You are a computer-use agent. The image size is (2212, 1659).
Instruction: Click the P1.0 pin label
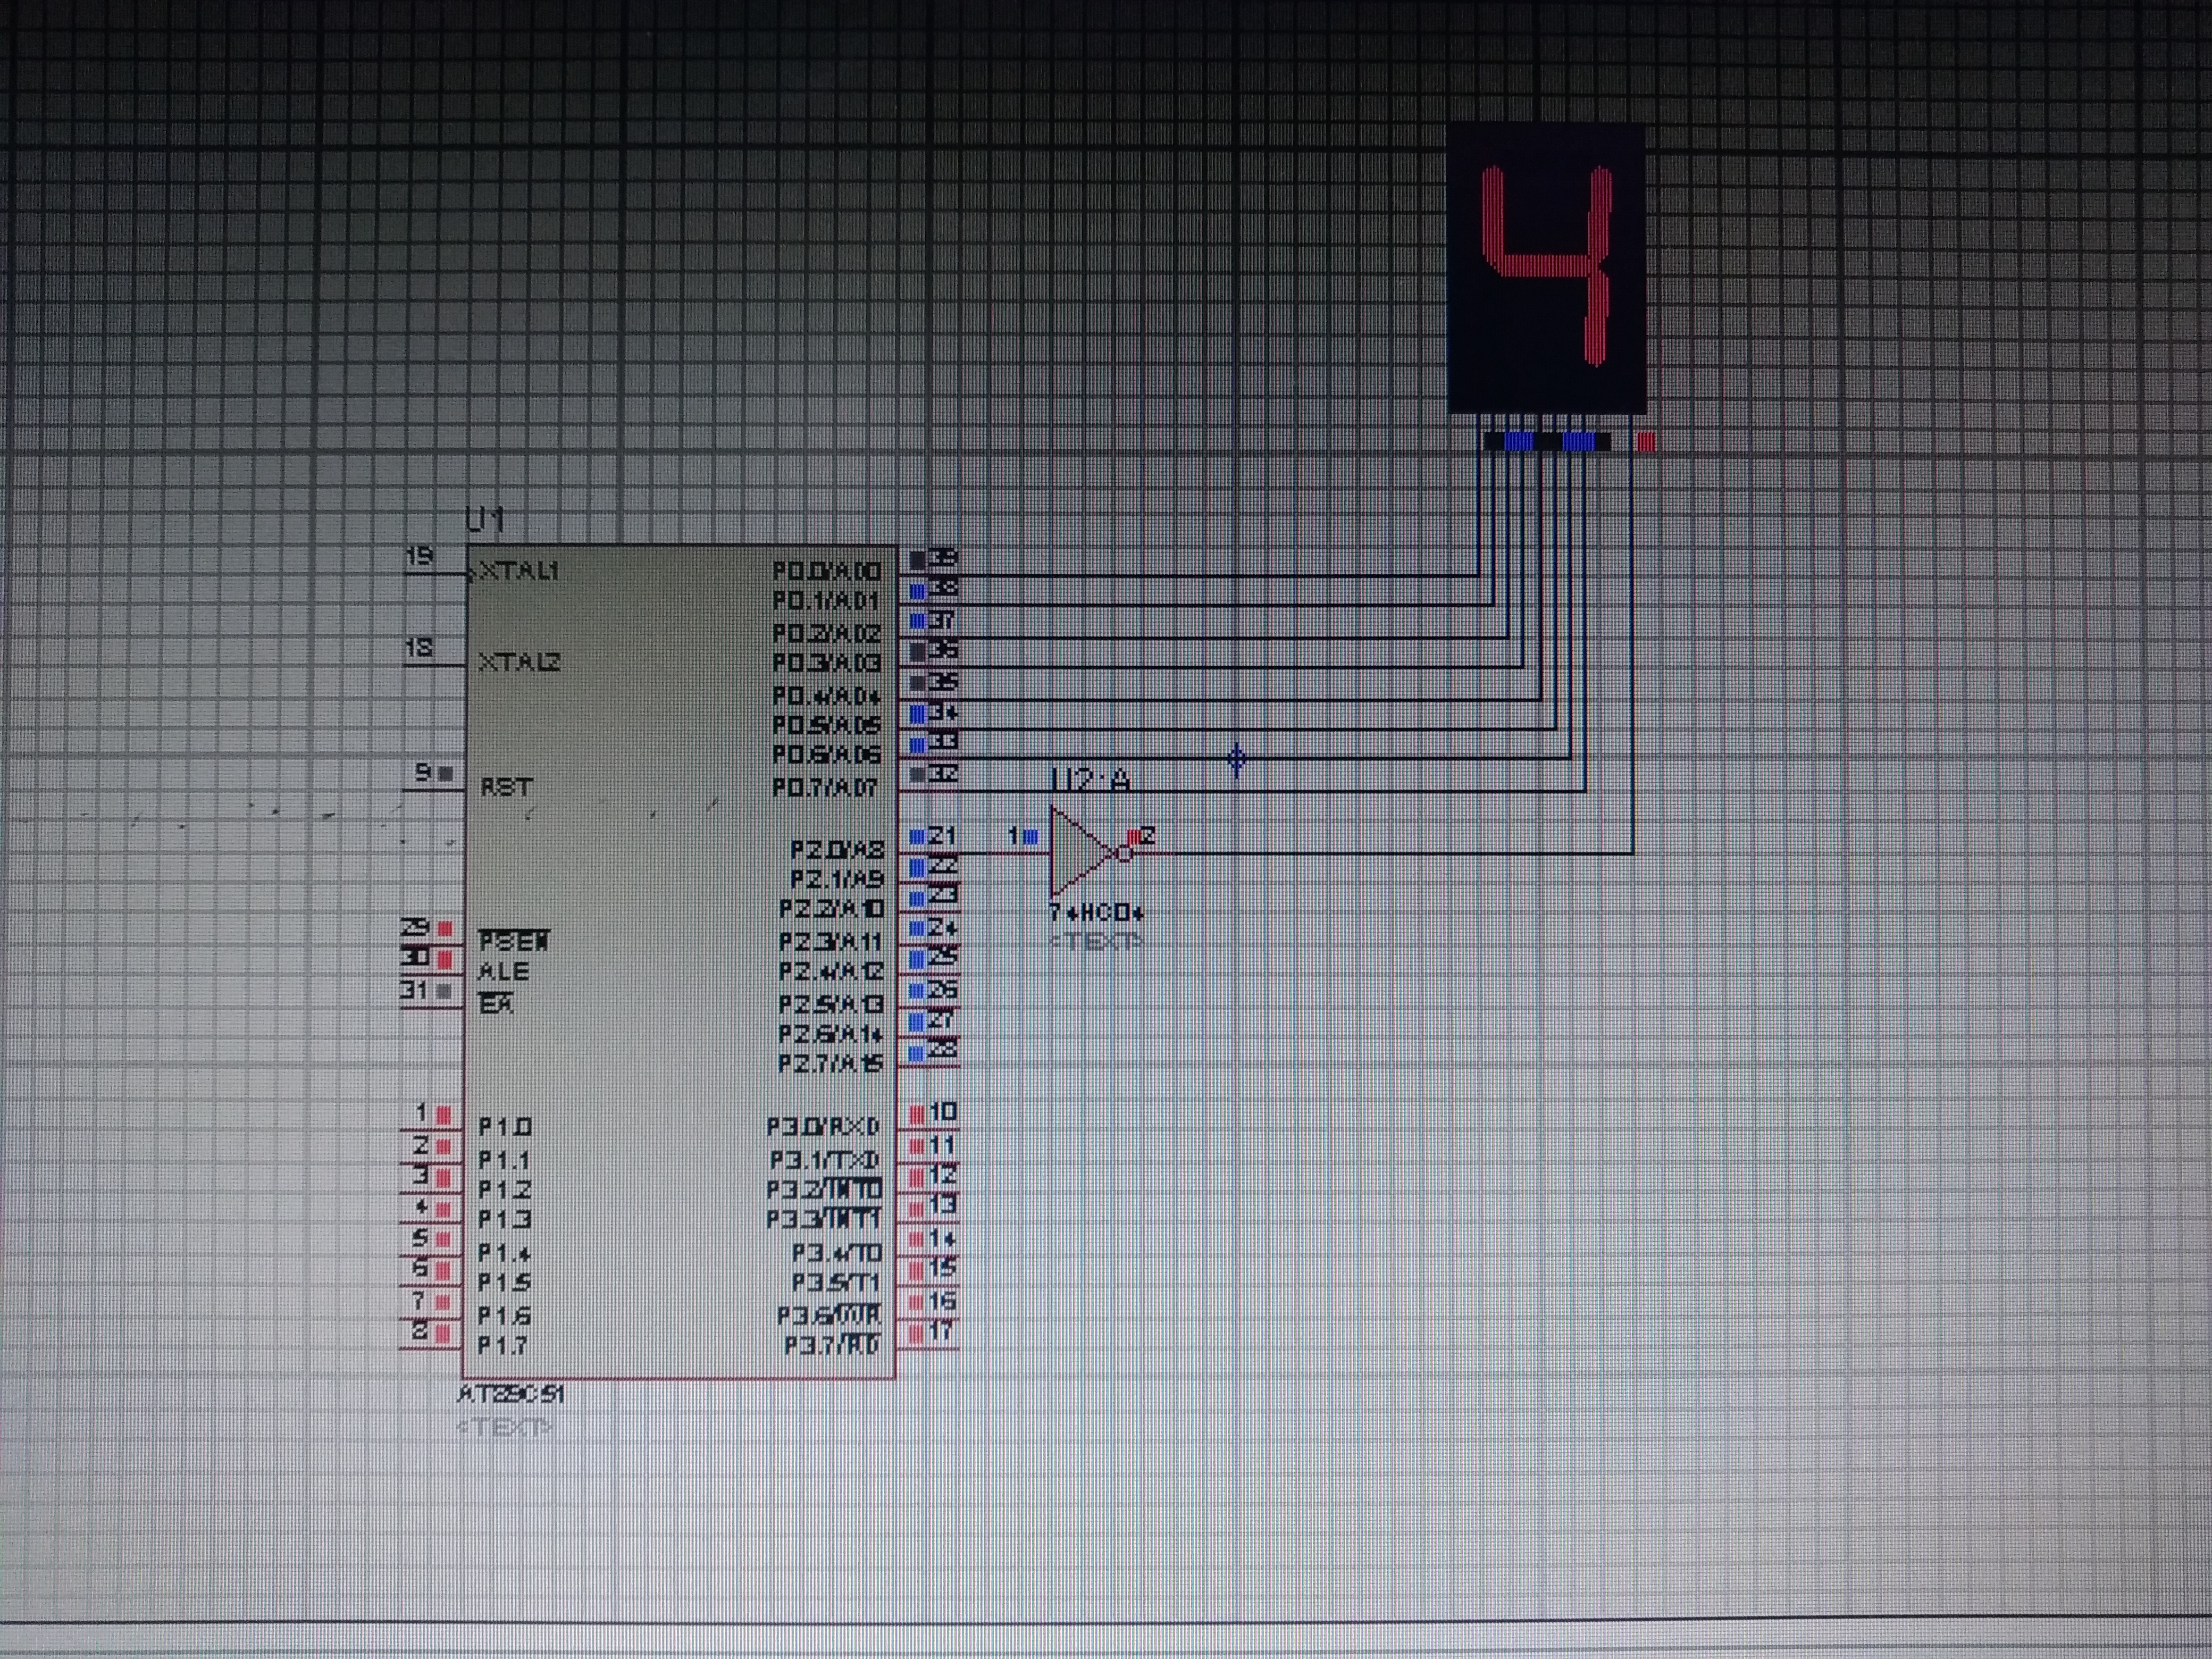[504, 1127]
